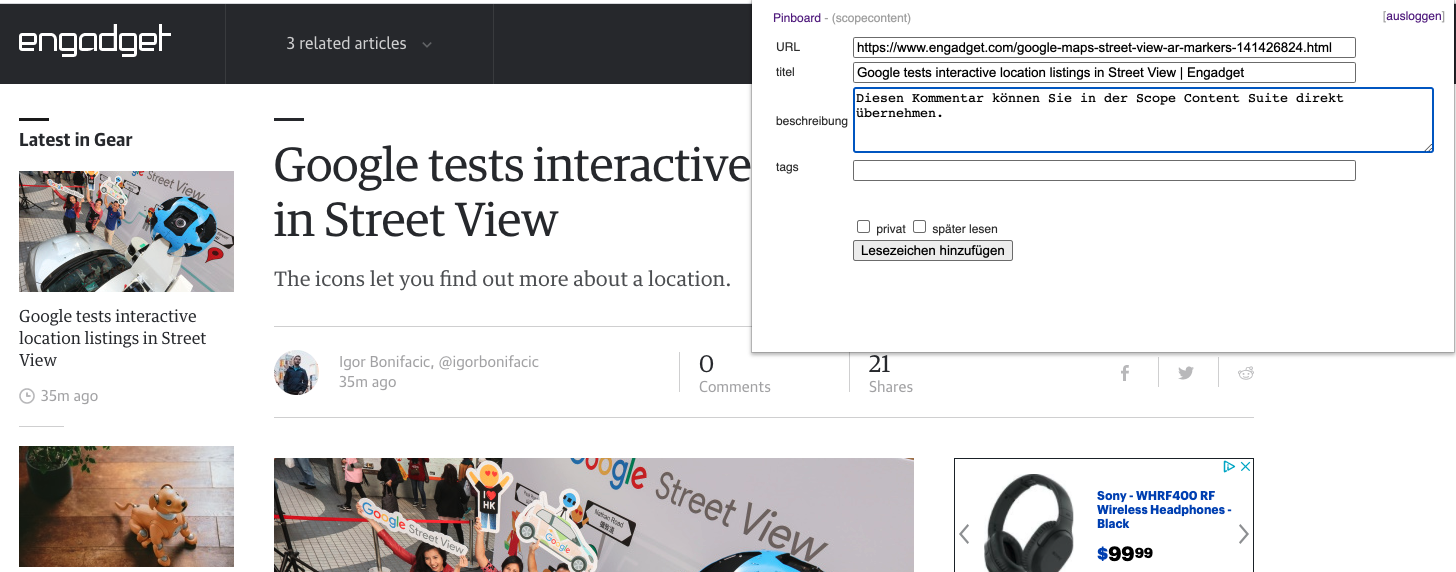The height and width of the screenshot is (572, 1456).
Task: Share article on Facebook icon
Action: point(1125,373)
